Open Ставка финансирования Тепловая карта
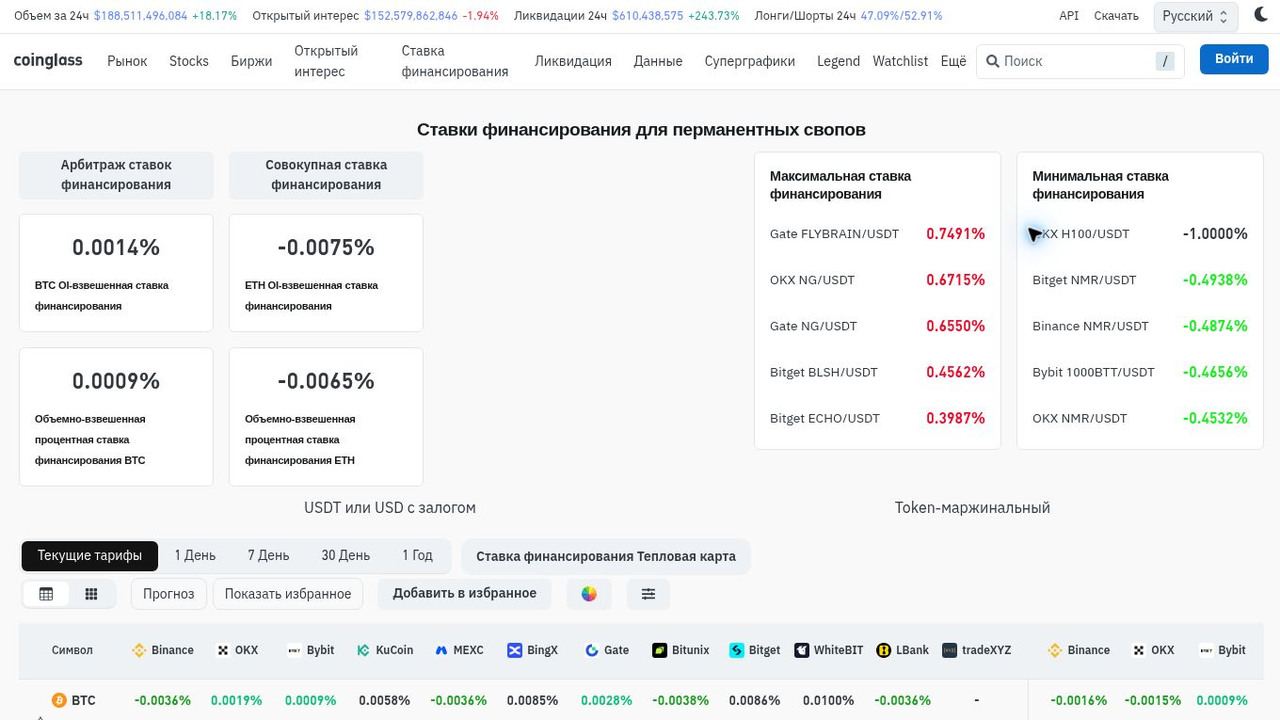Image resolution: width=1280 pixels, height=720 pixels. tap(606, 556)
